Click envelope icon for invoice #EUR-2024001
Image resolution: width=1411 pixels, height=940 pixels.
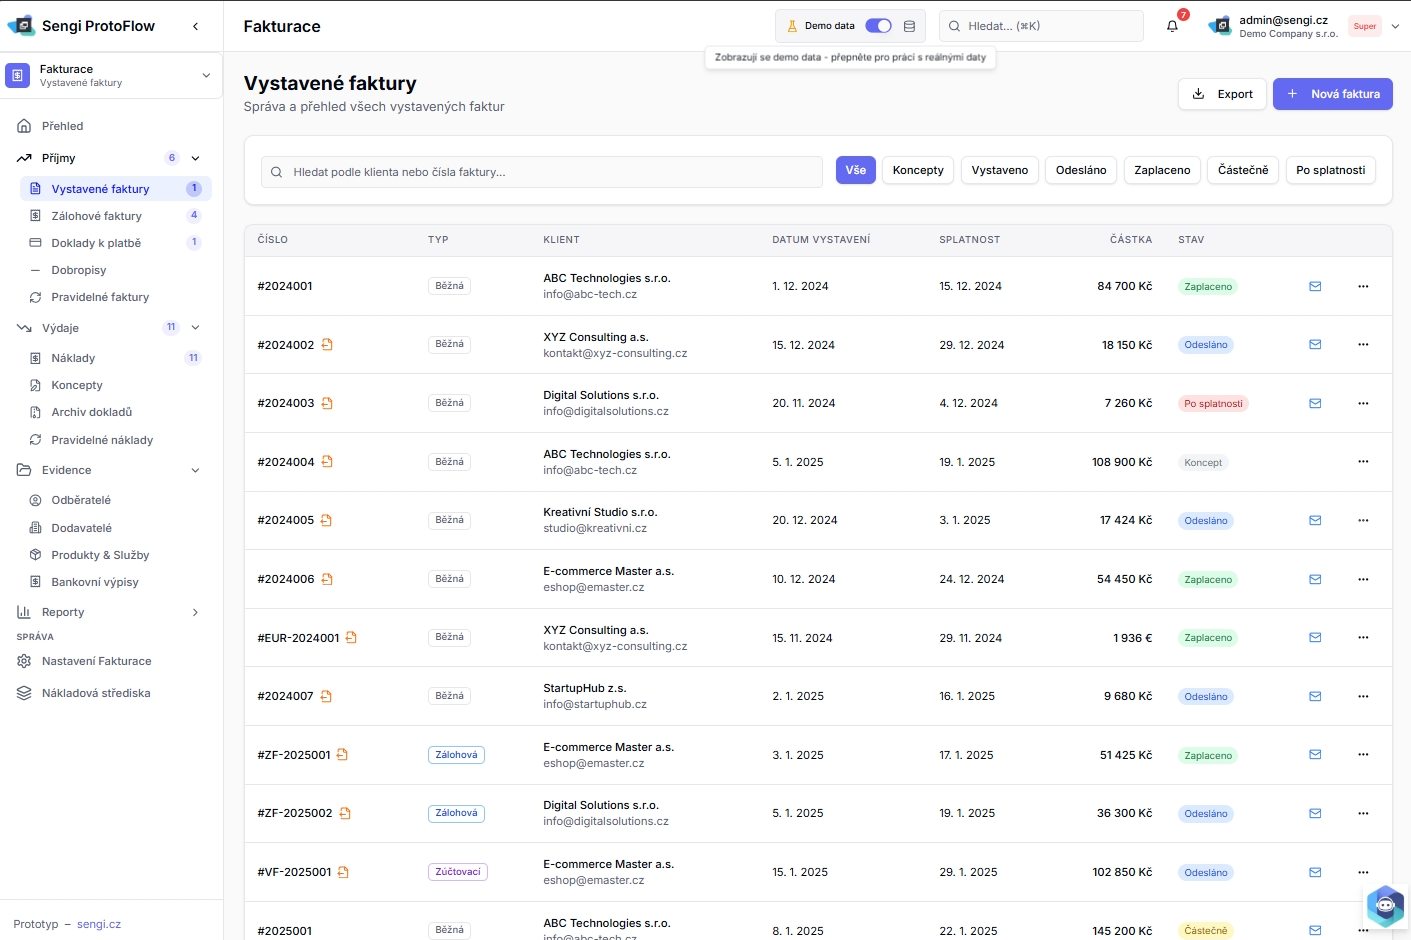tap(1315, 638)
